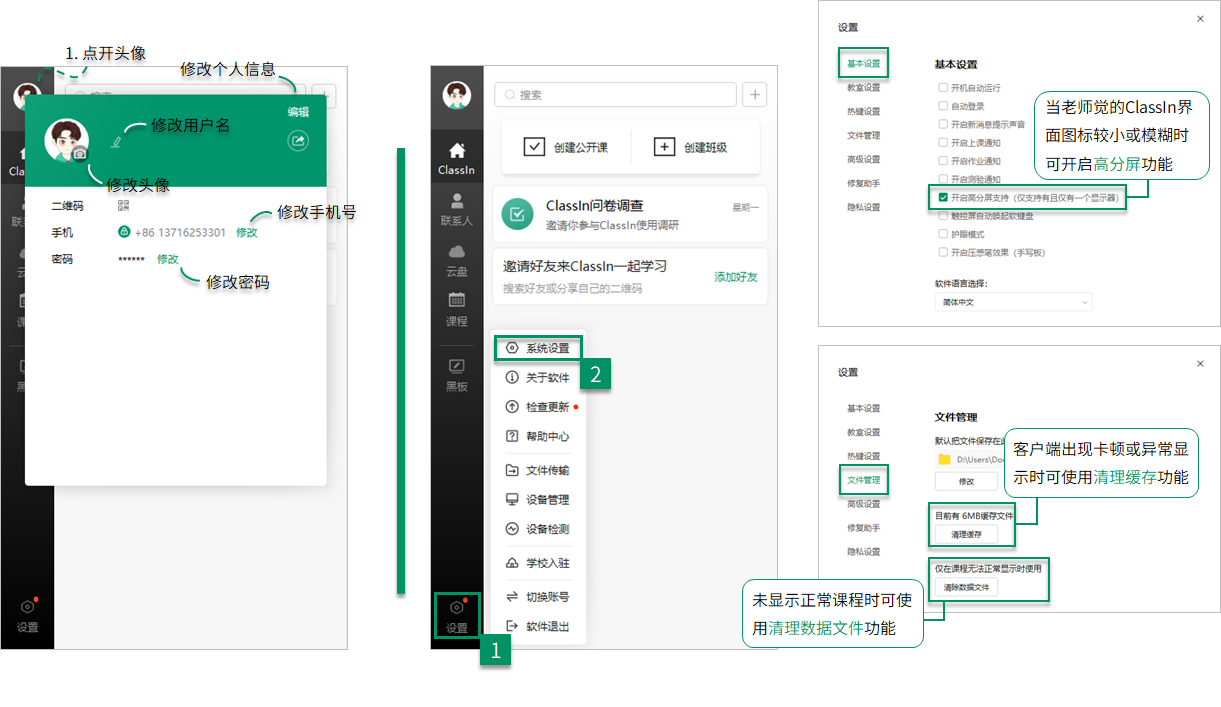Select 学校入驻 from the popup menu
The width and height of the screenshot is (1221, 707).
[x=538, y=563]
